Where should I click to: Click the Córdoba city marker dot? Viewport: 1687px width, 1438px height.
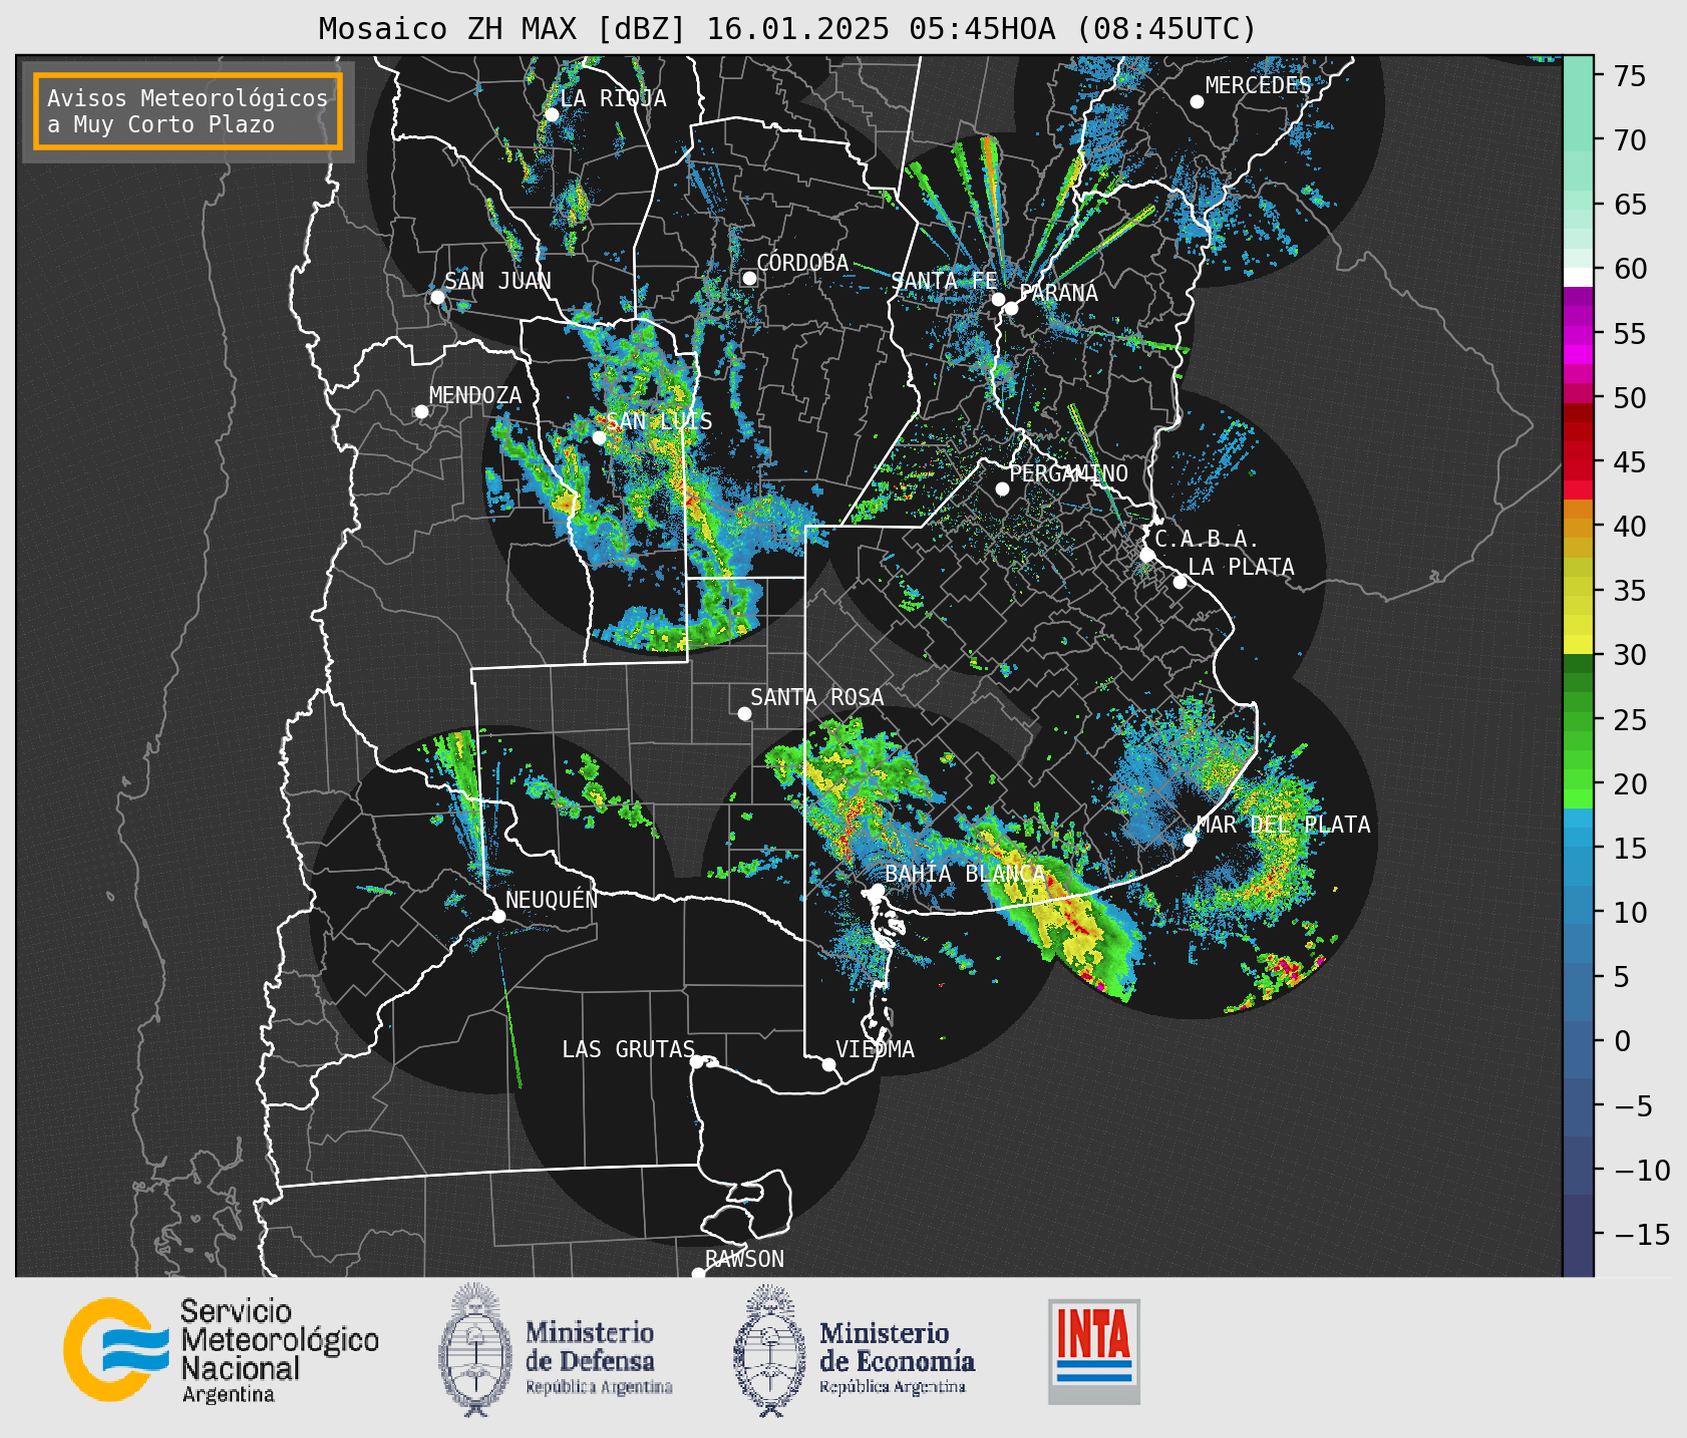click(749, 278)
